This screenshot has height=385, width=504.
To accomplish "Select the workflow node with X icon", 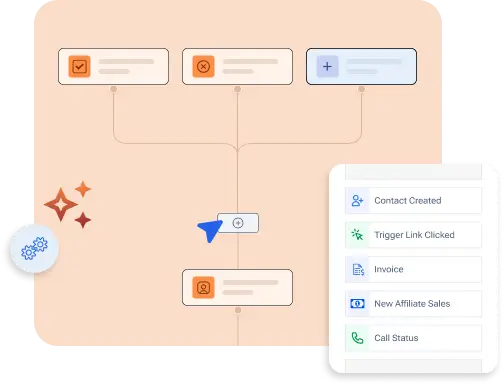I will tap(237, 66).
